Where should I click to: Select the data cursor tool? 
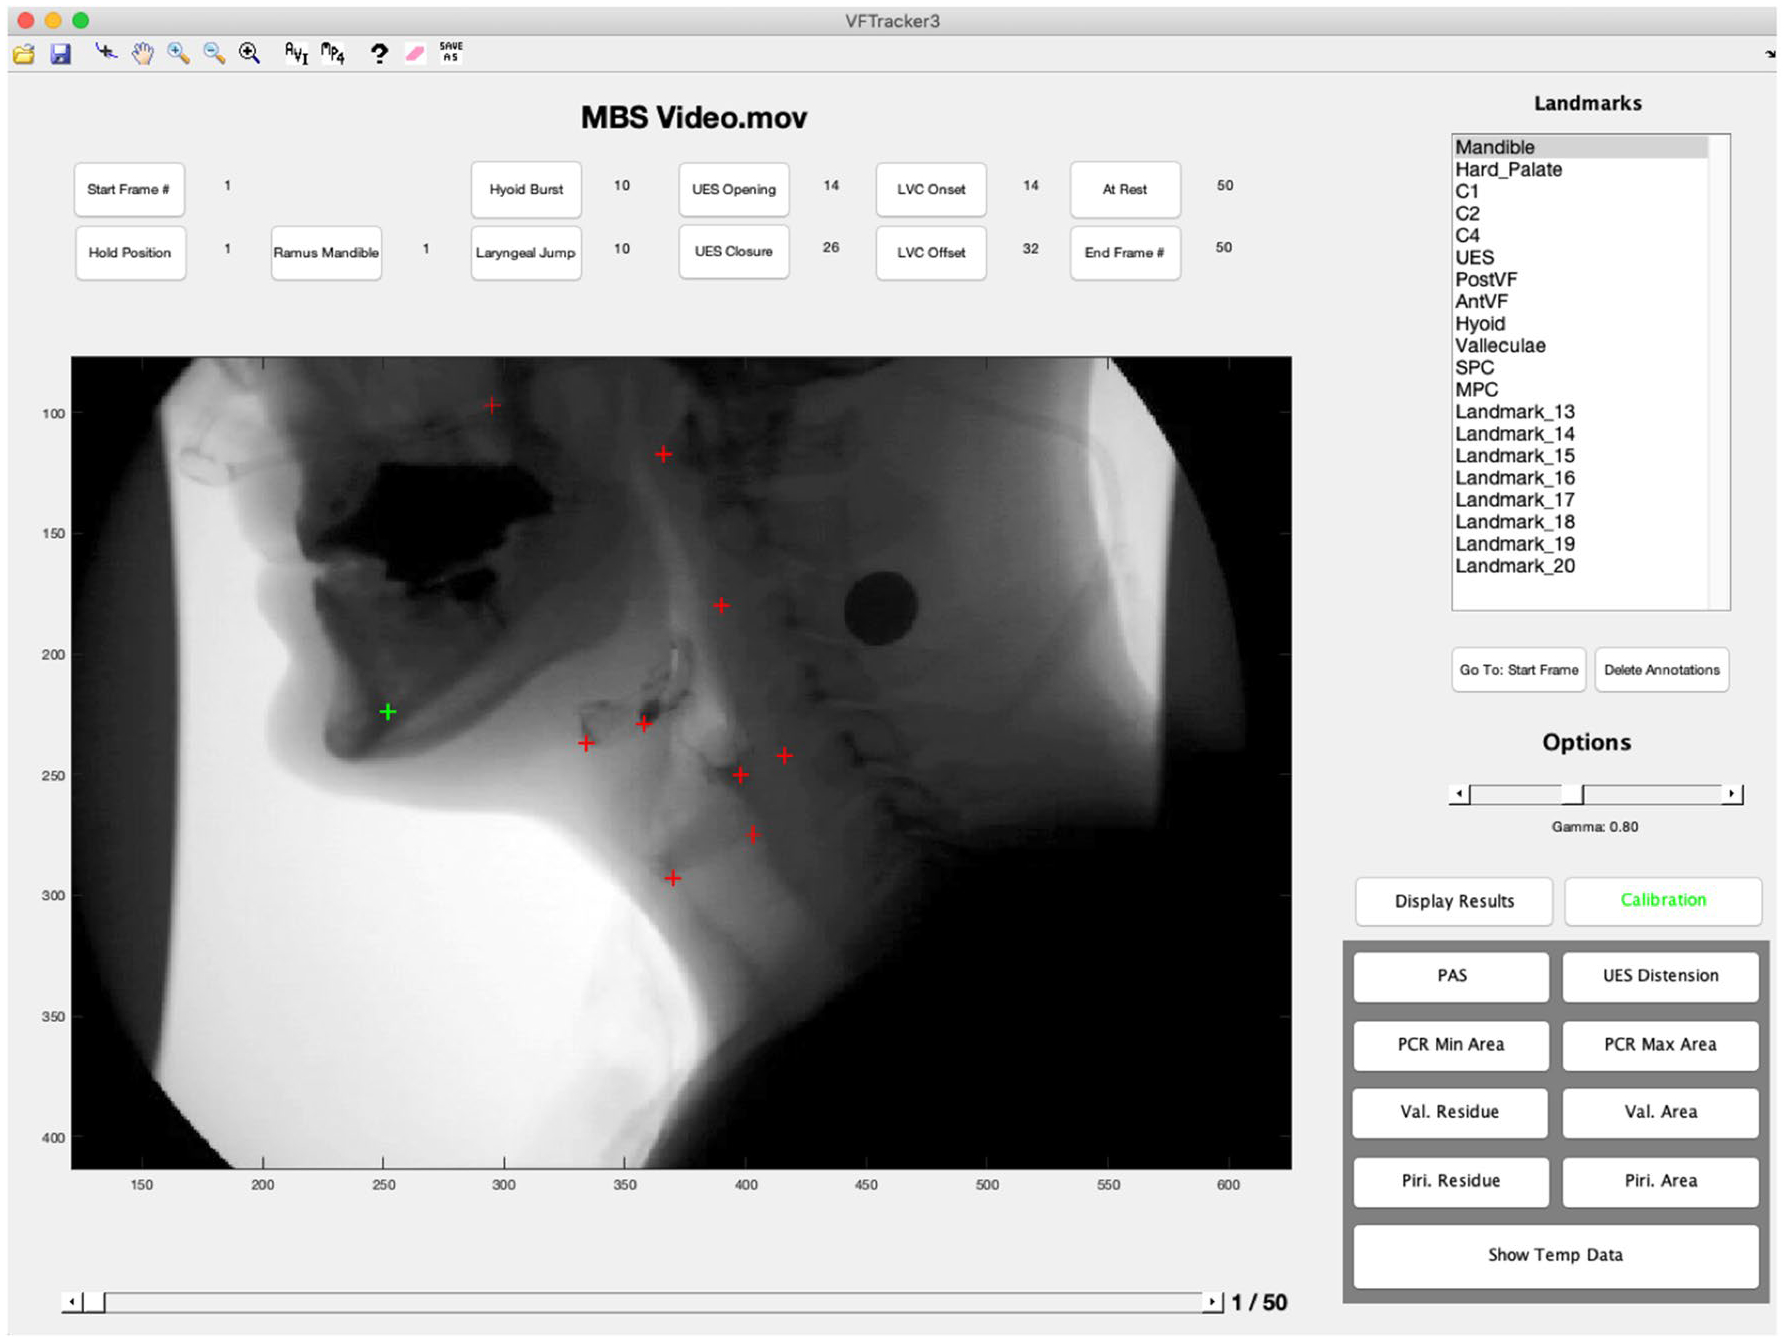105,52
